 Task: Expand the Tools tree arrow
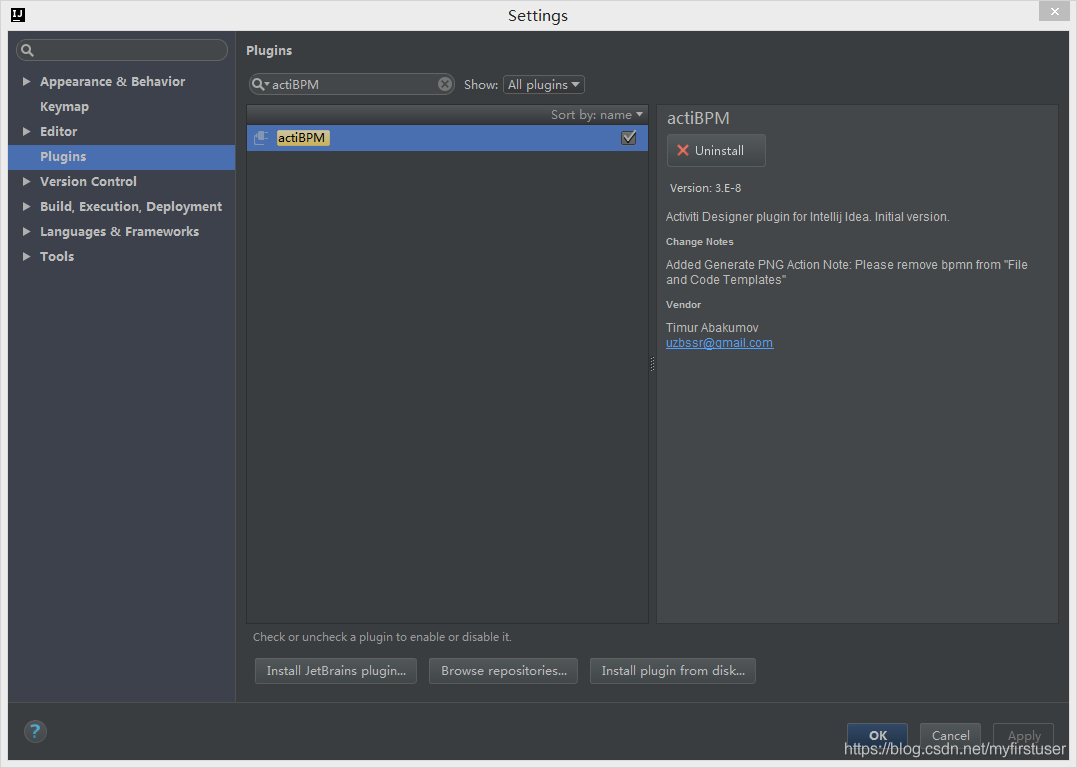pos(26,256)
